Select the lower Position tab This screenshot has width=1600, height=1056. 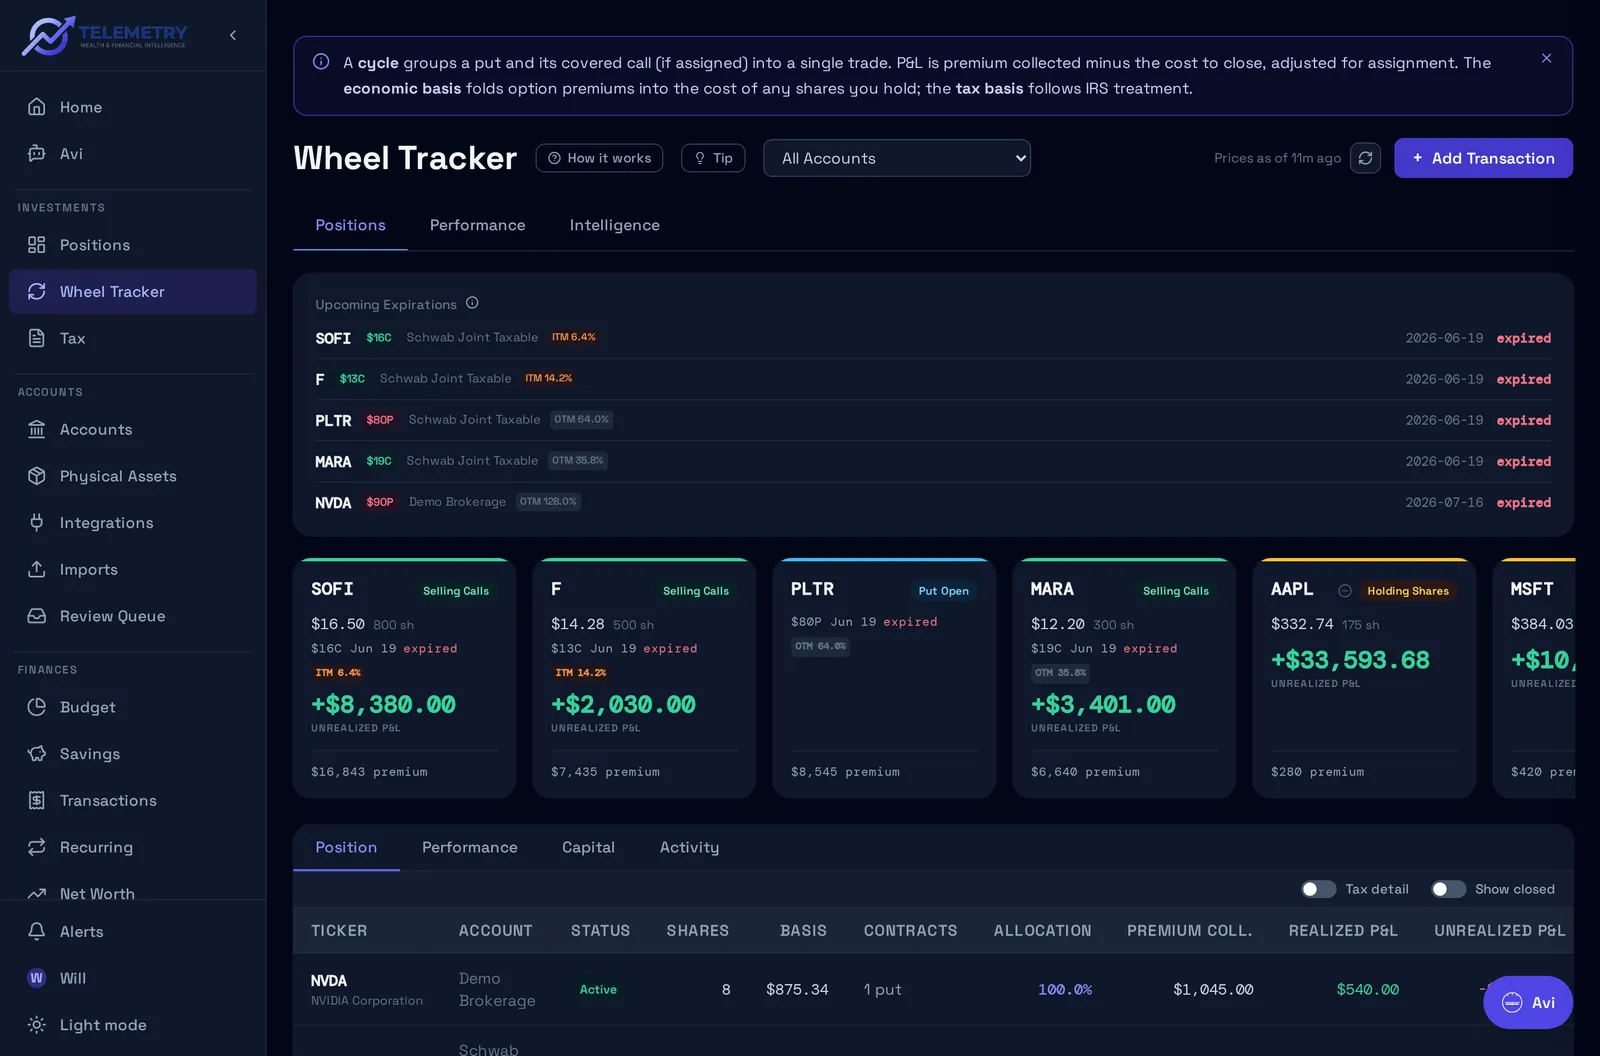coord(346,847)
